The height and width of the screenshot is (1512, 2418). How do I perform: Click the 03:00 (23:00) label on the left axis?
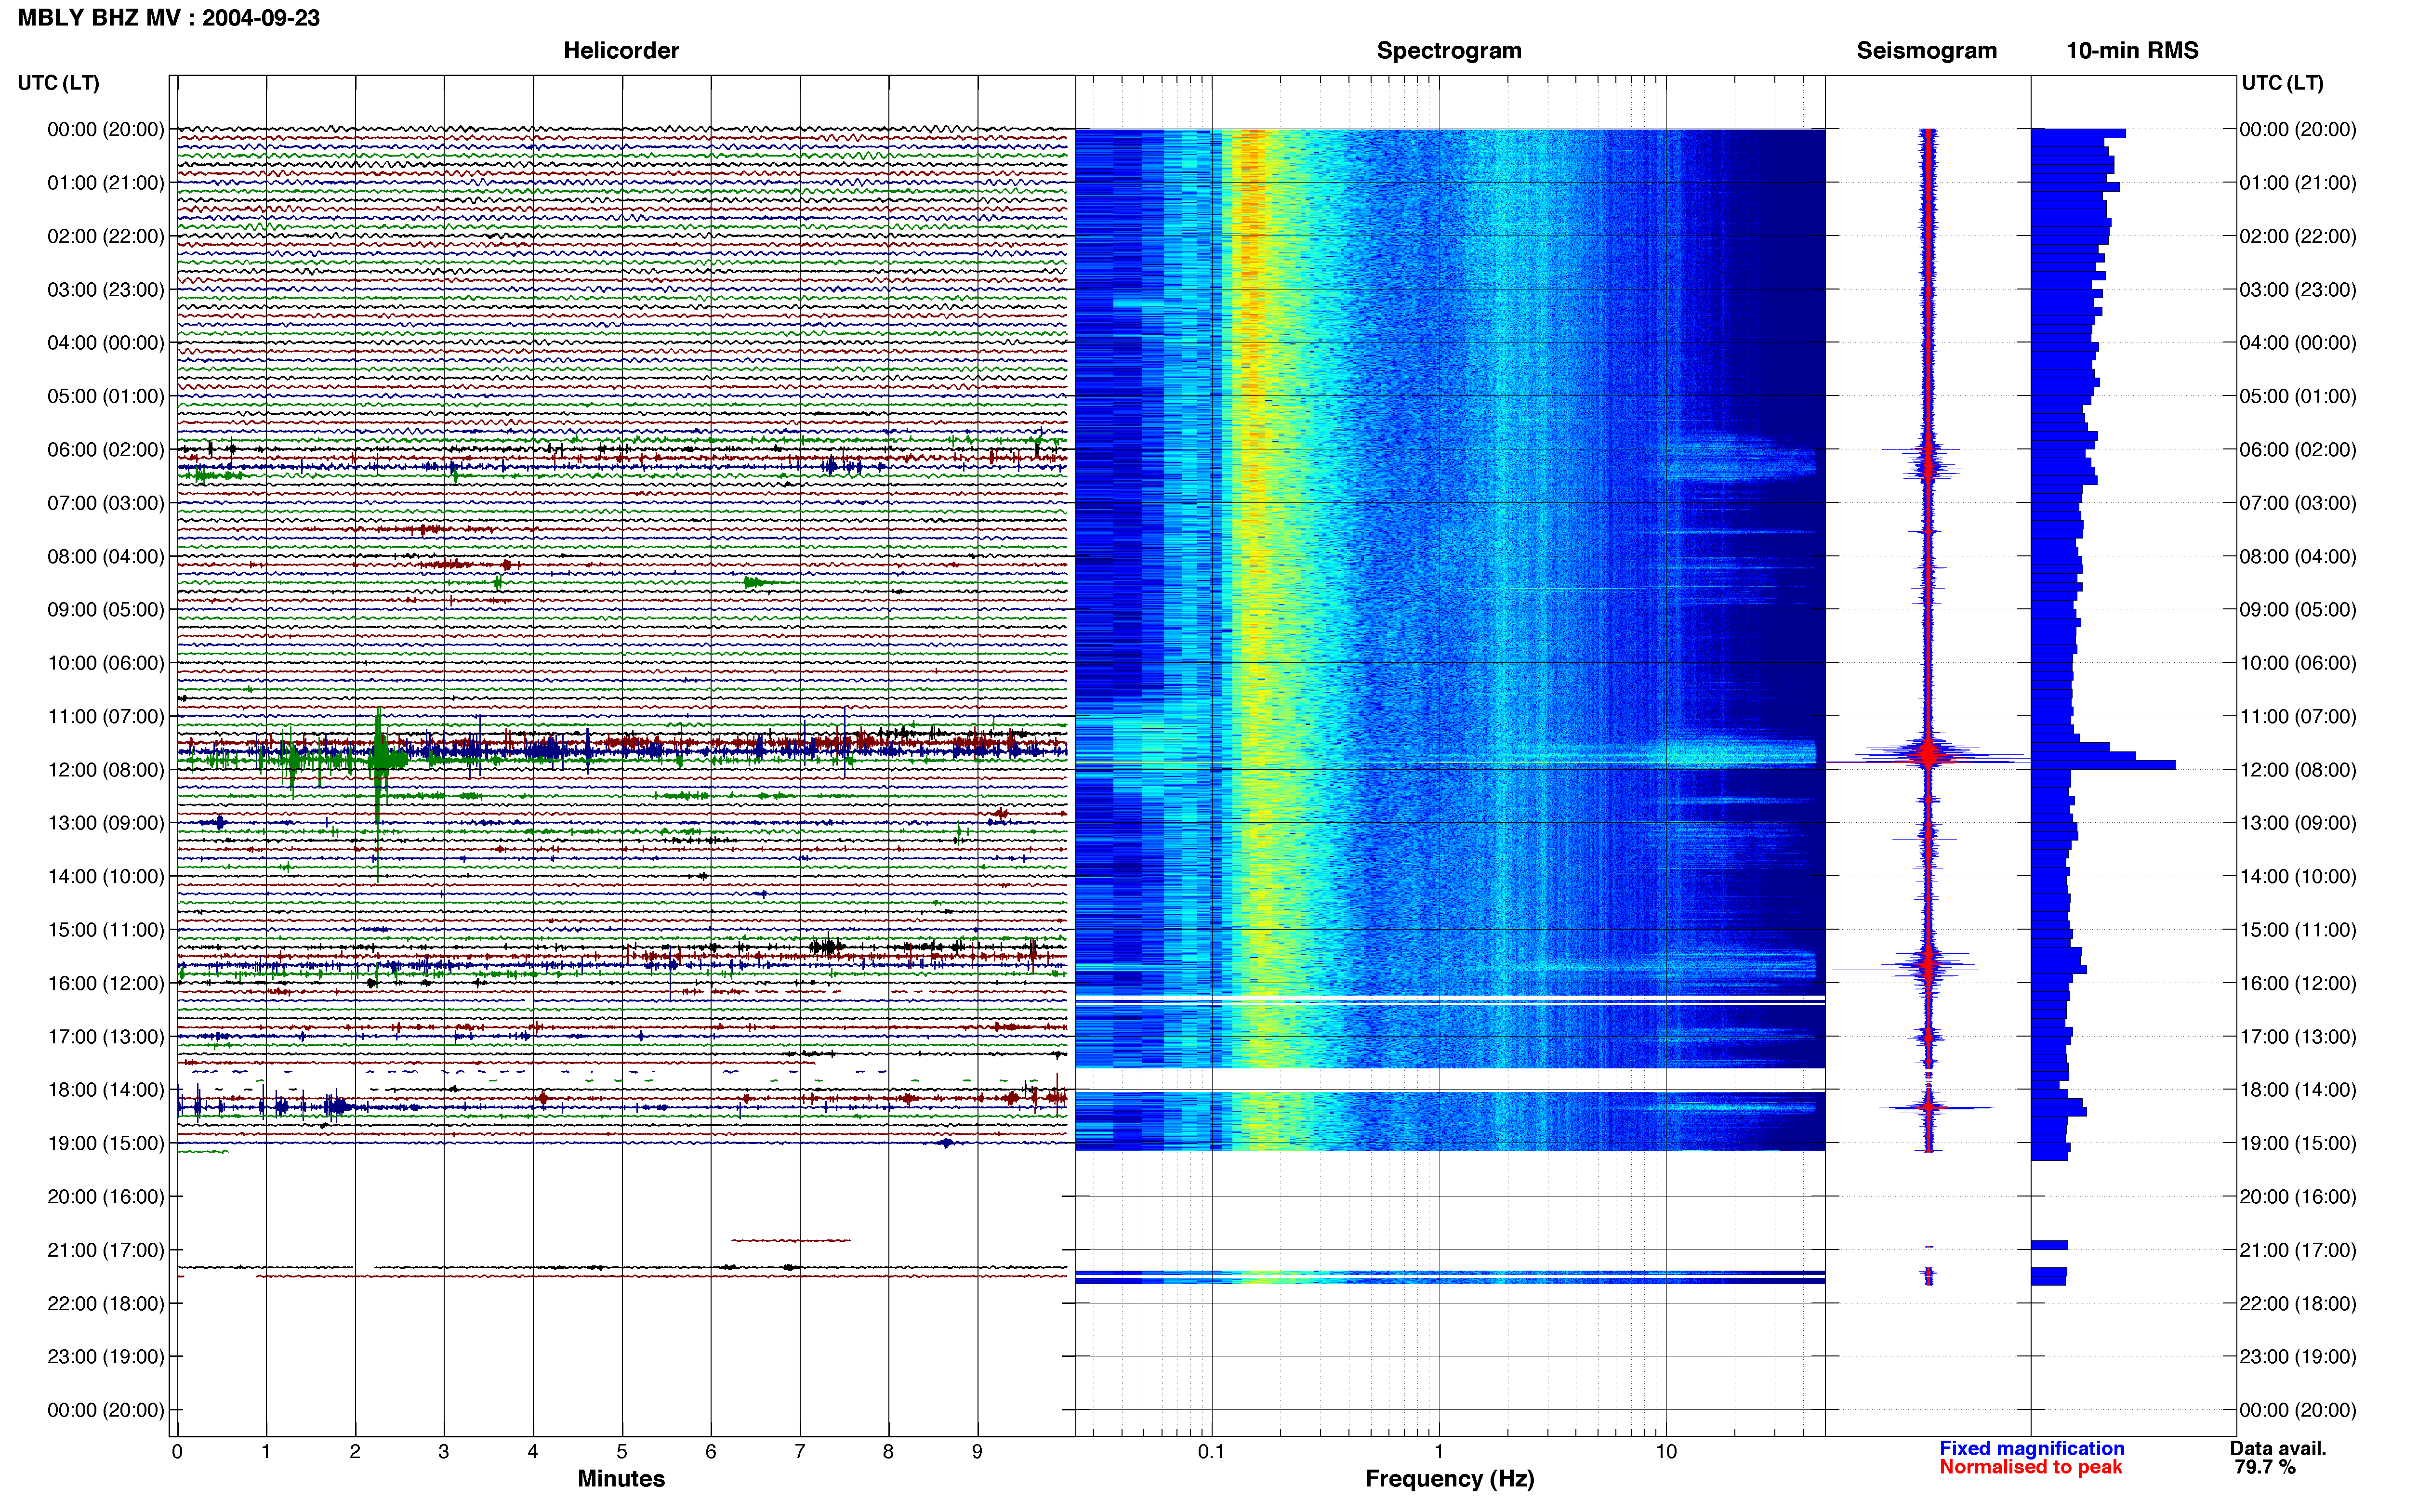tap(106, 290)
